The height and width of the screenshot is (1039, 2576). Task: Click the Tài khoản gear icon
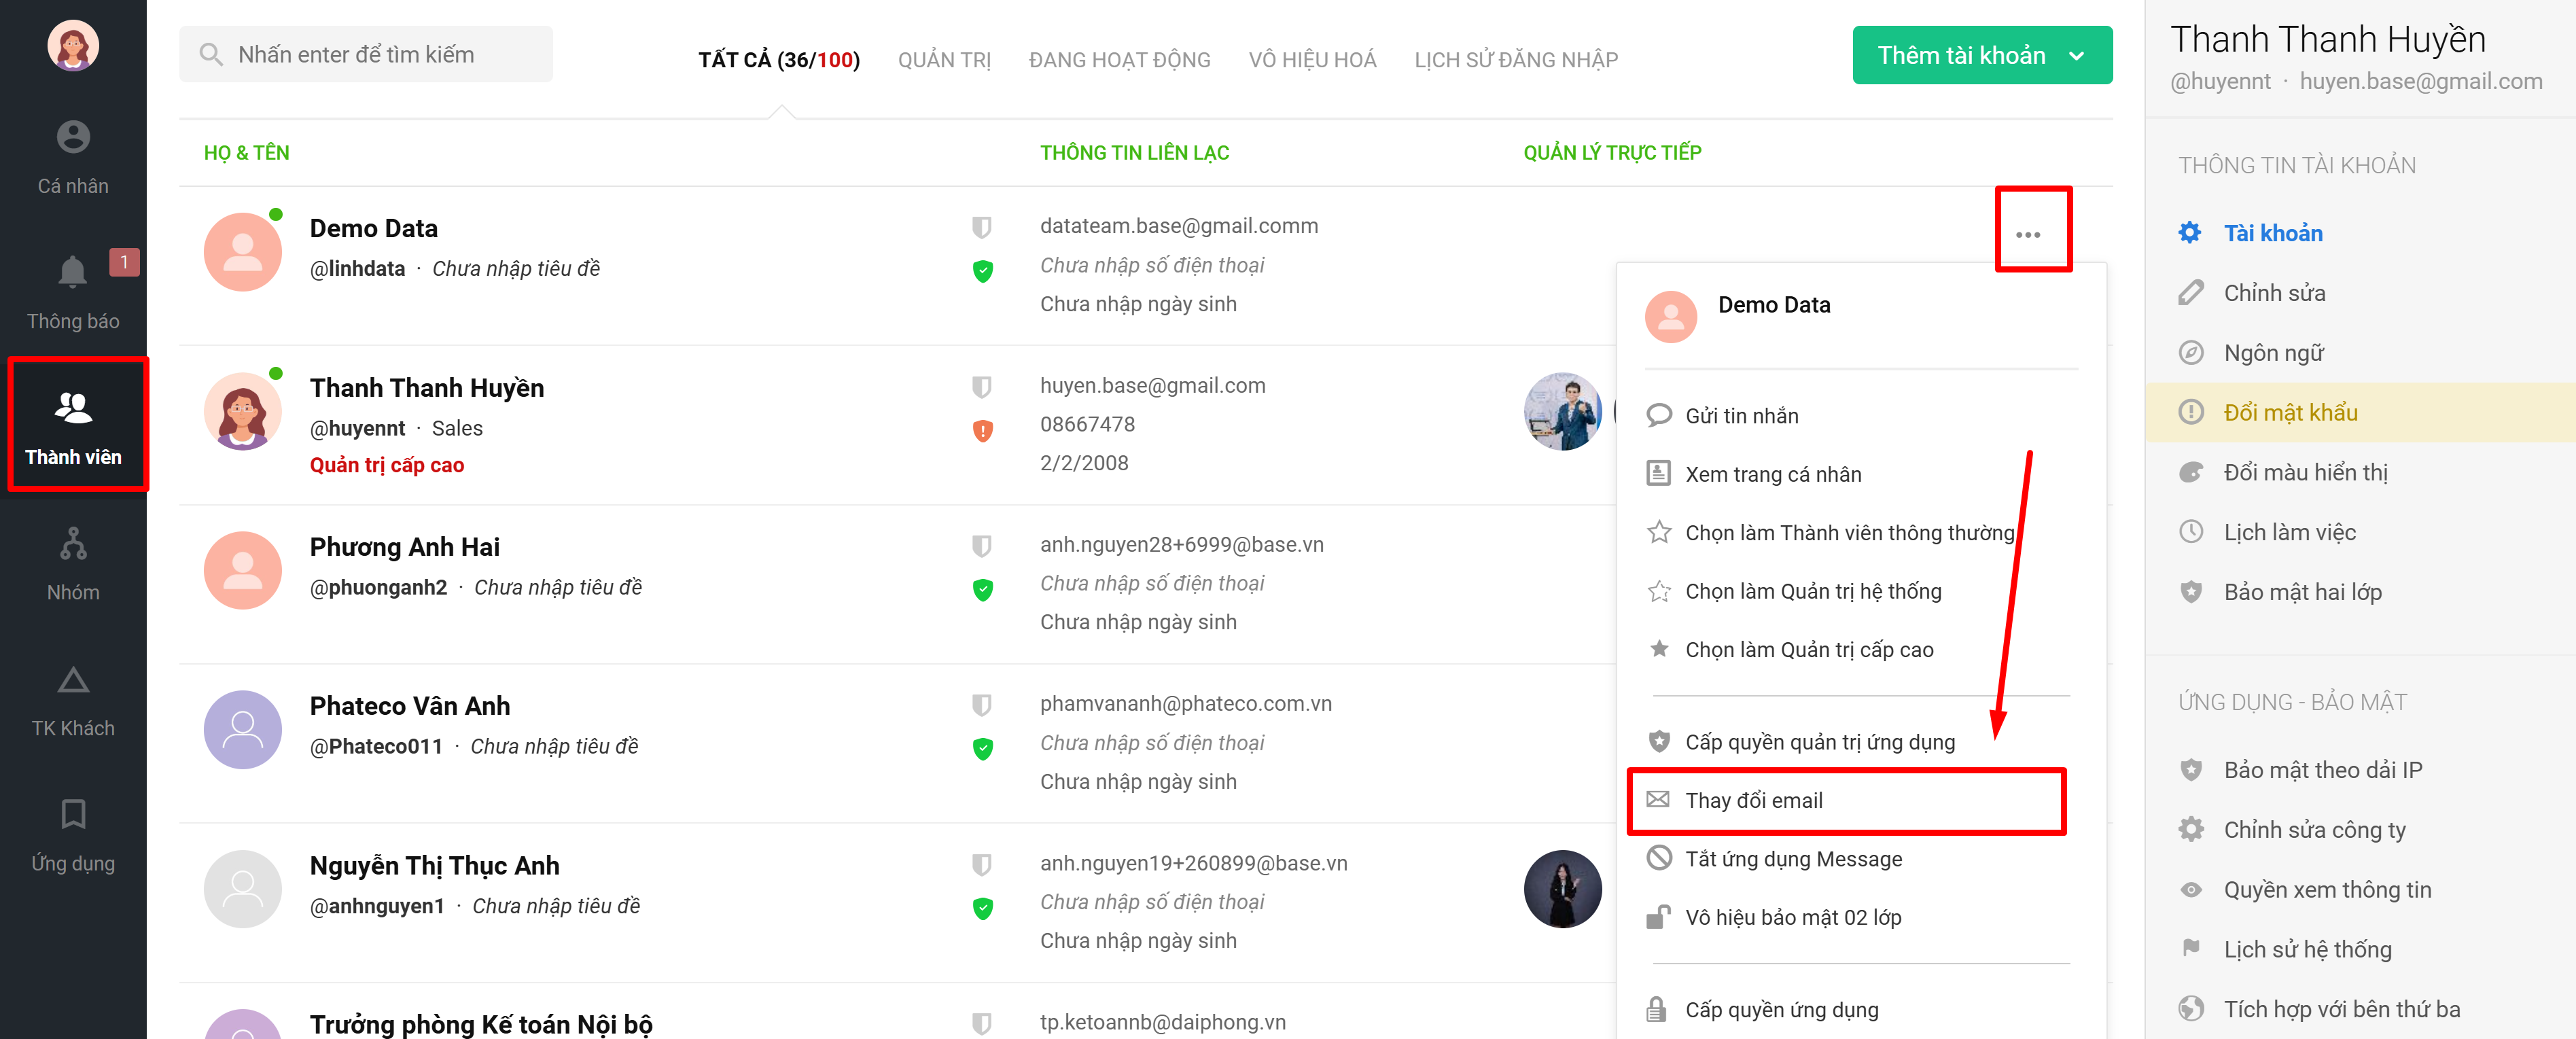(2189, 233)
